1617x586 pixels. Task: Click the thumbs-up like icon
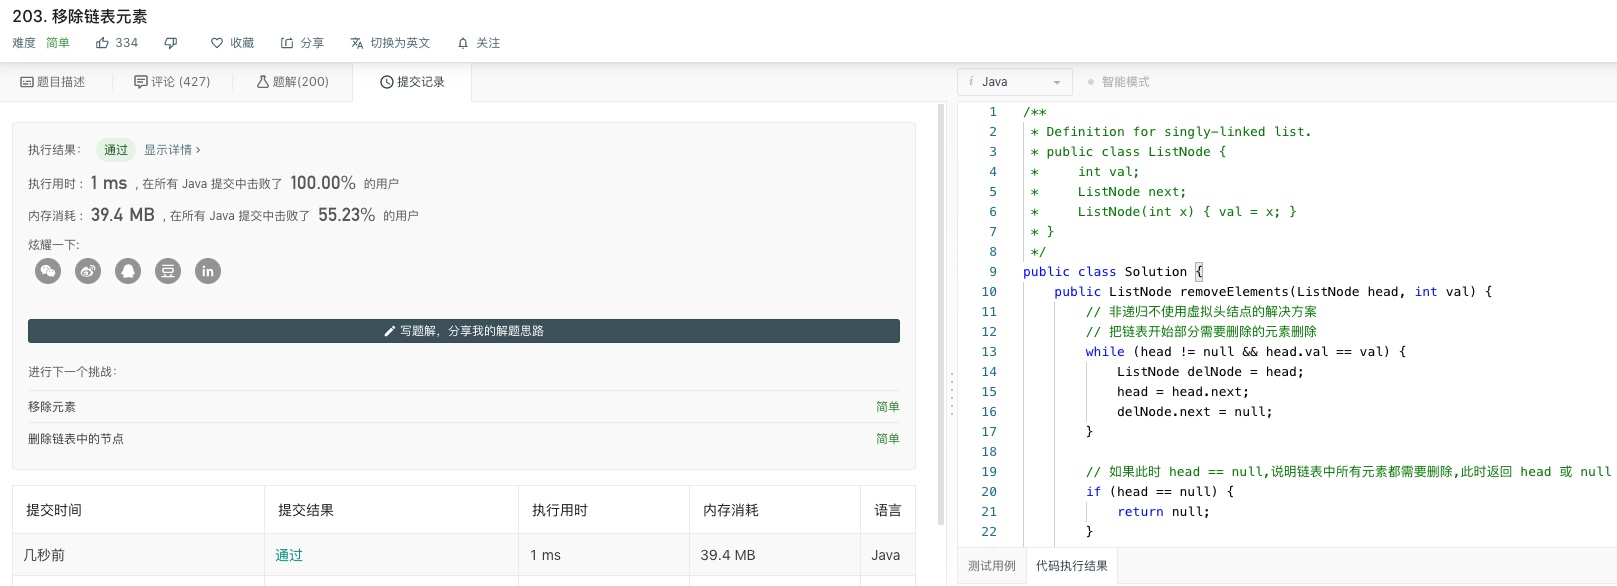click(102, 43)
